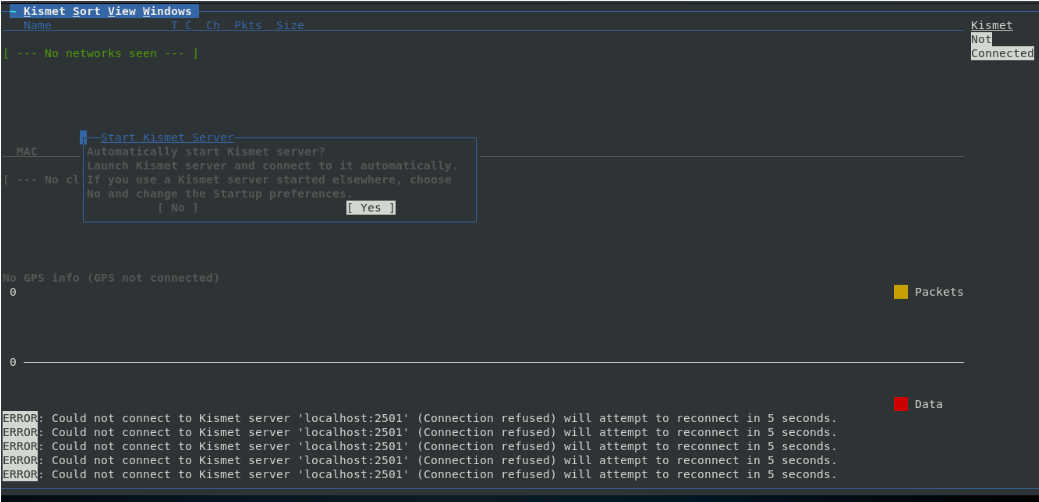The height and width of the screenshot is (502, 1039).
Task: Click the 'Not' status word
Action: (981, 39)
